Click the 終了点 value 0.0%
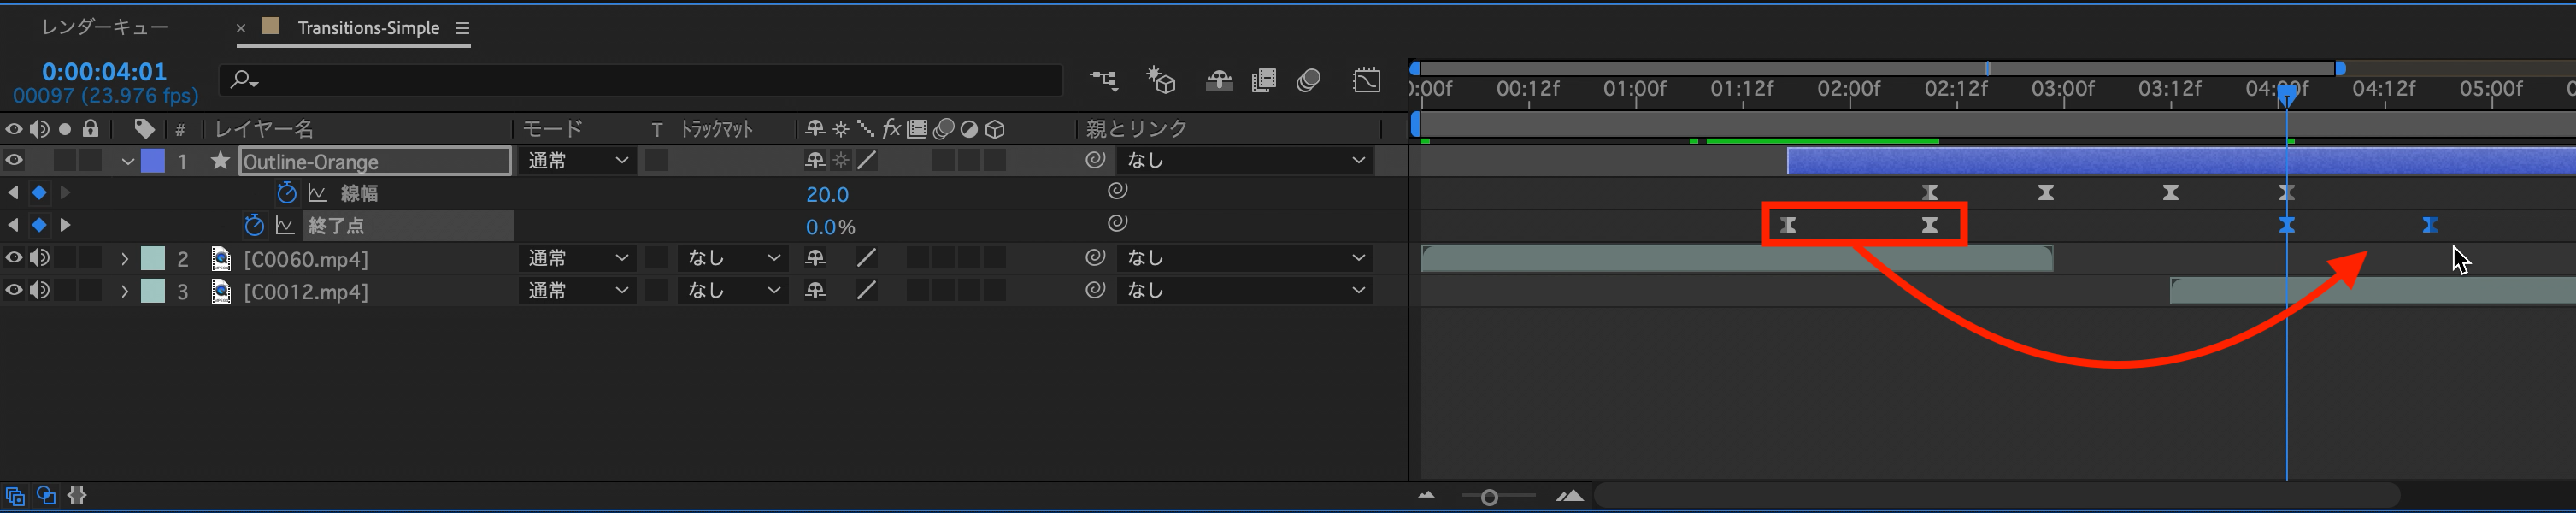The width and height of the screenshot is (2576, 513). pyautogui.click(x=830, y=227)
